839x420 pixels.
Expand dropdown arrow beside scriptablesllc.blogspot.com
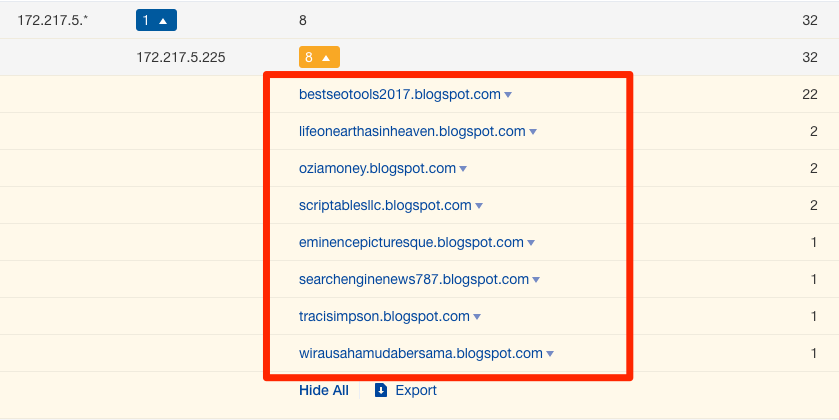(x=479, y=206)
